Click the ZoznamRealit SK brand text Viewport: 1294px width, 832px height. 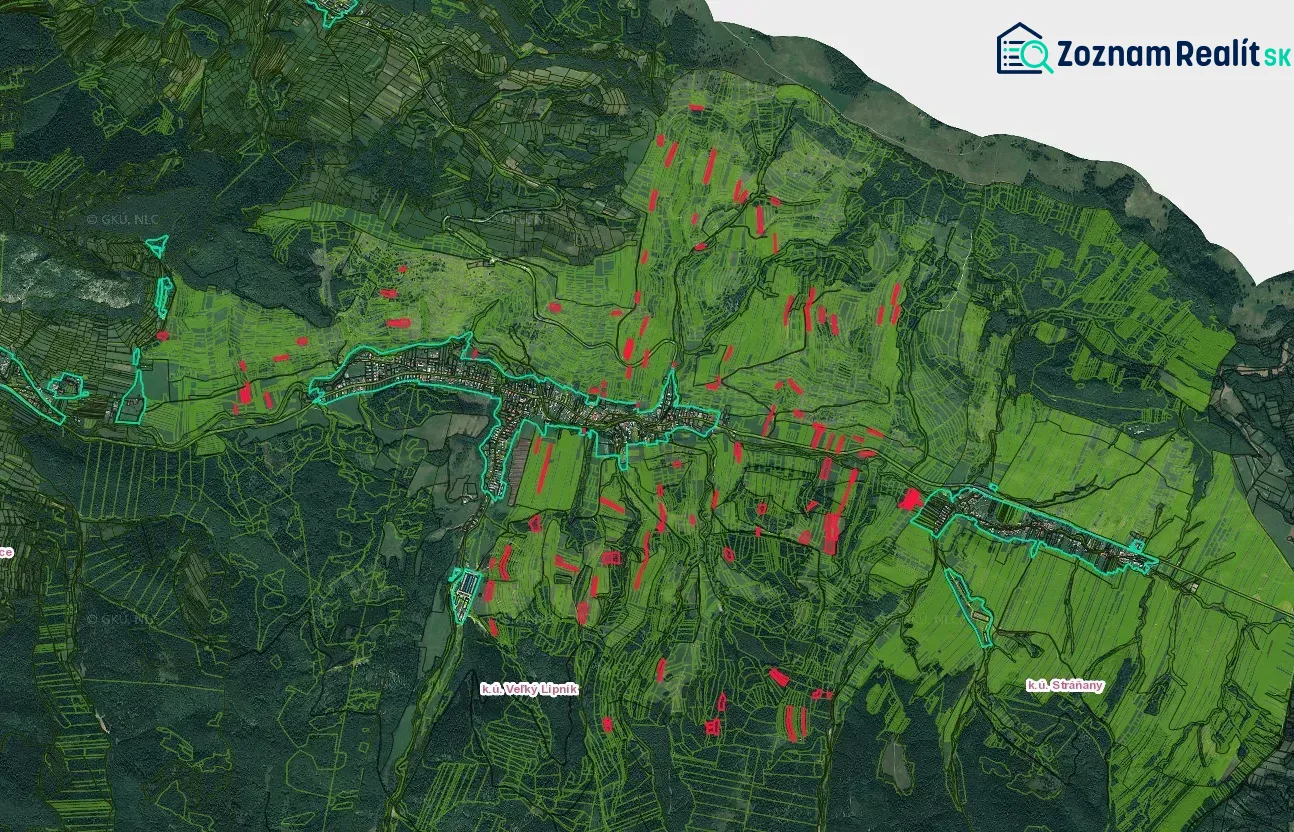click(x=1173, y=55)
